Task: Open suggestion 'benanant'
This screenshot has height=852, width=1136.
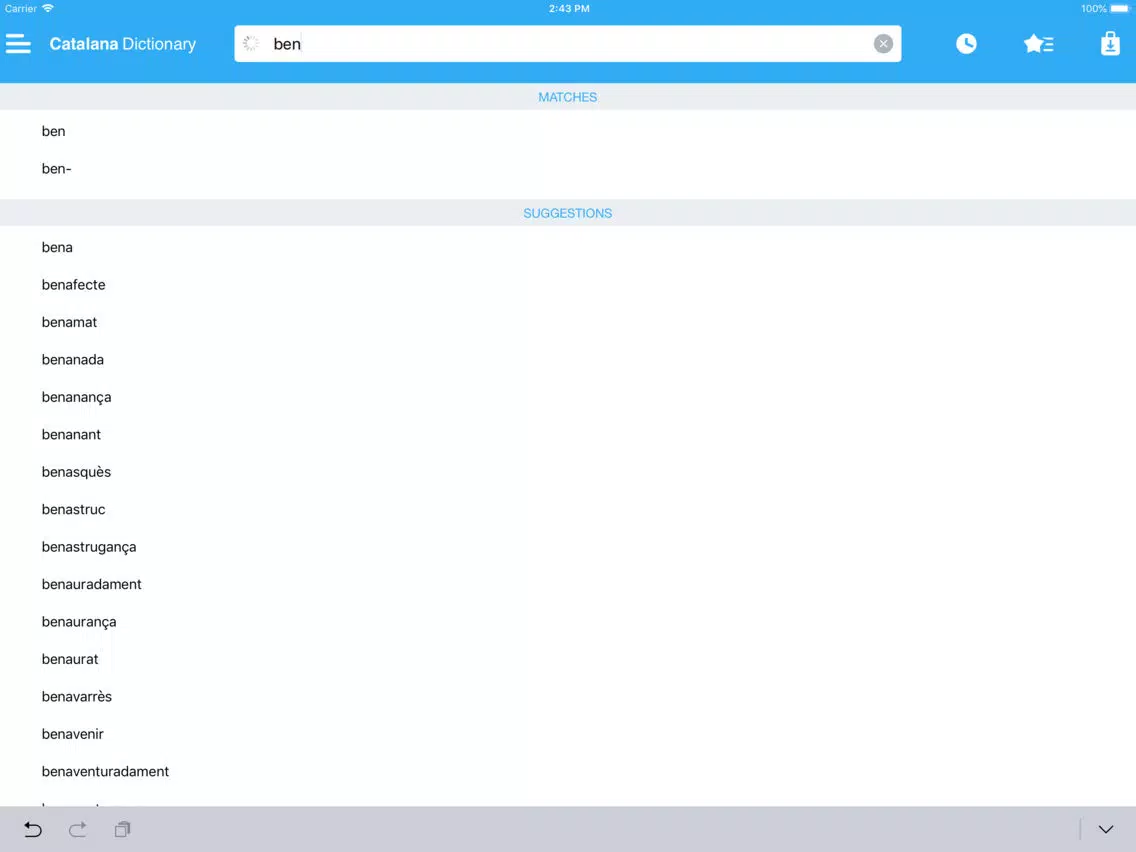Action: tap(568, 435)
